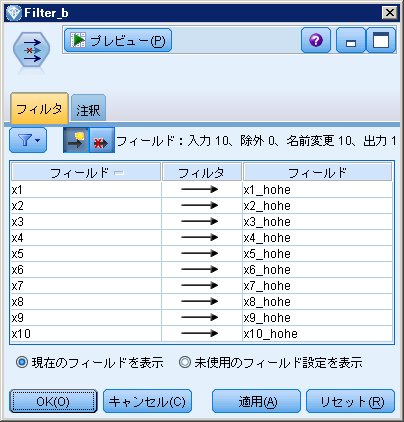Select the フィルタ tab
The height and width of the screenshot is (422, 404).
click(x=39, y=109)
